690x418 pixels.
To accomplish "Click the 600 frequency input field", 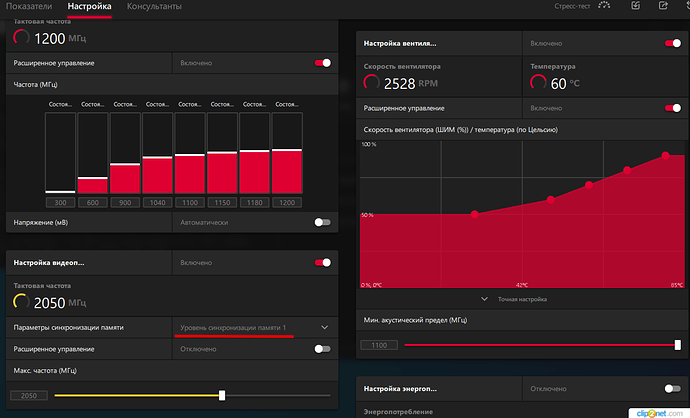I will coord(93,202).
